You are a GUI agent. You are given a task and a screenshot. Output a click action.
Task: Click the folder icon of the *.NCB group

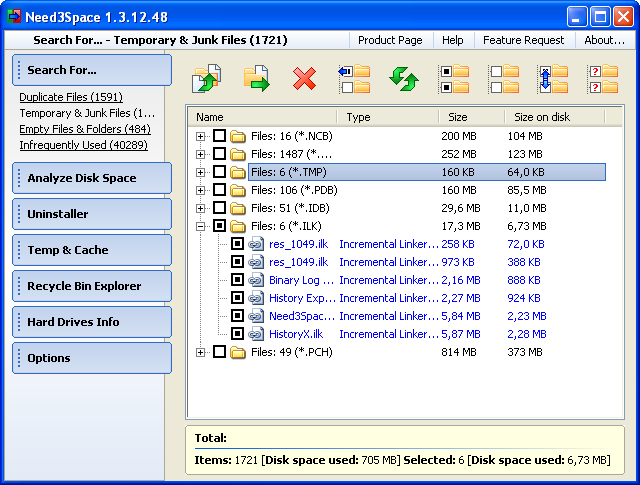tap(238, 136)
